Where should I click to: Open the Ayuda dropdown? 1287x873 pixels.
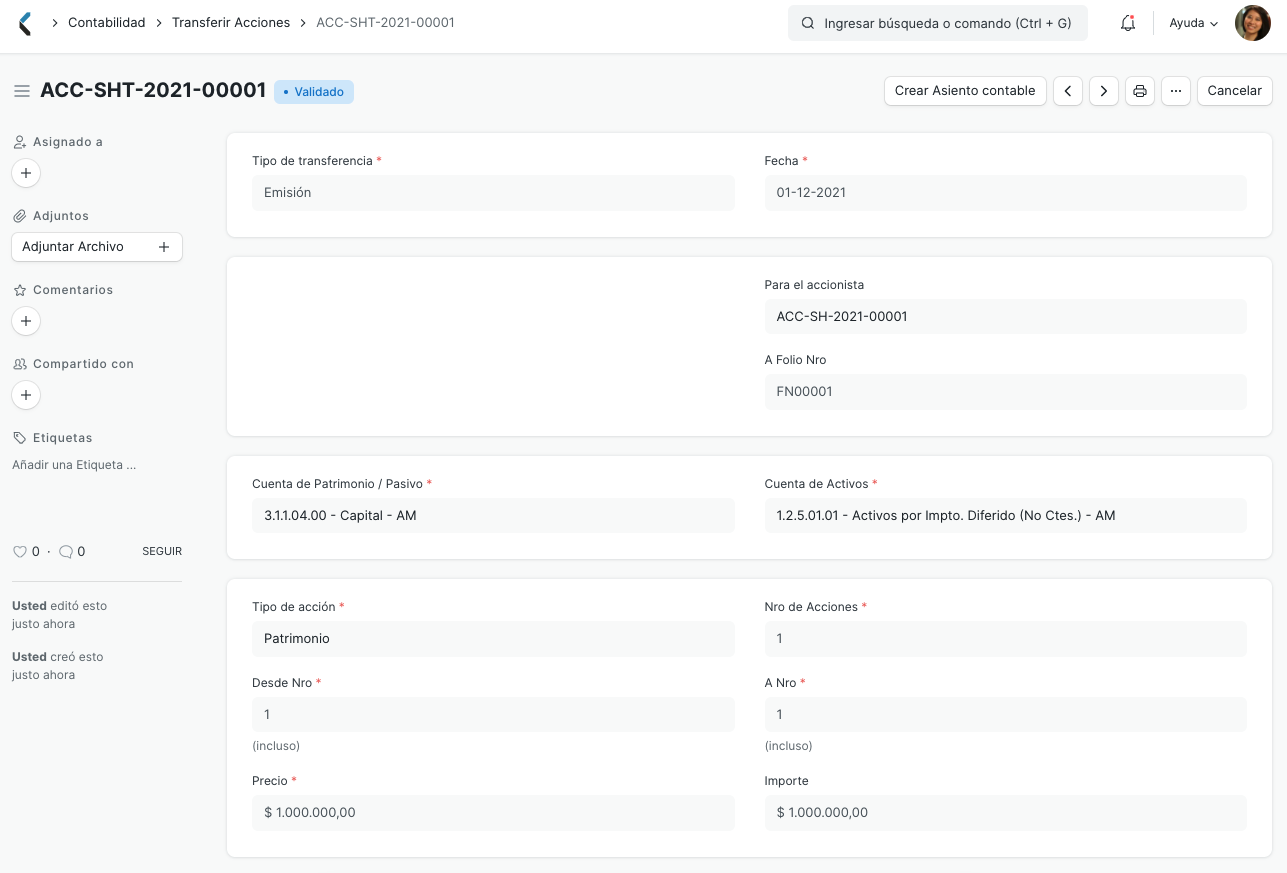coord(1194,23)
